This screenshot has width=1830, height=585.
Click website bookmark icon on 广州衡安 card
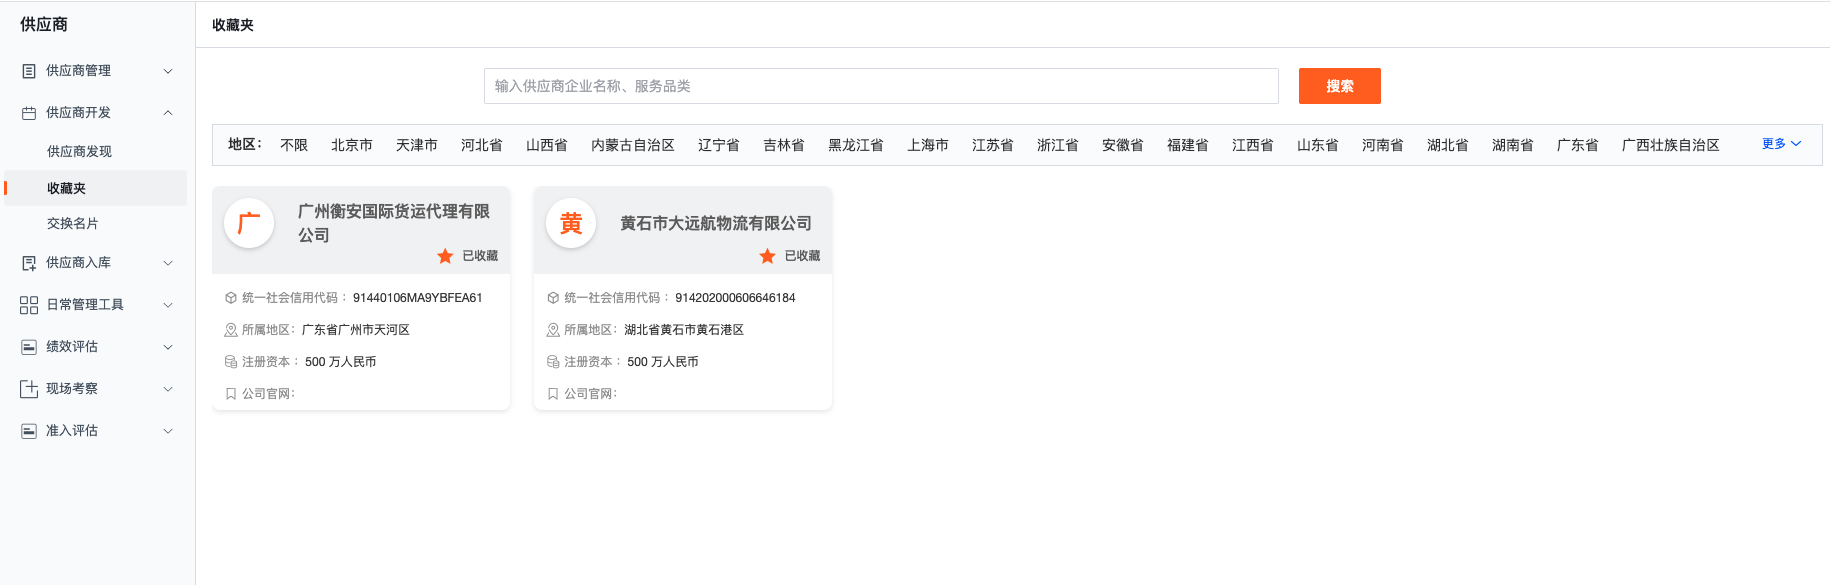click(x=231, y=394)
